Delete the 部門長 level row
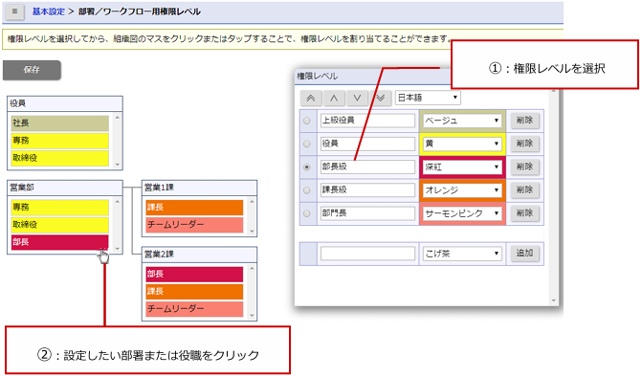The height and width of the screenshot is (376, 640). pyautogui.click(x=524, y=214)
